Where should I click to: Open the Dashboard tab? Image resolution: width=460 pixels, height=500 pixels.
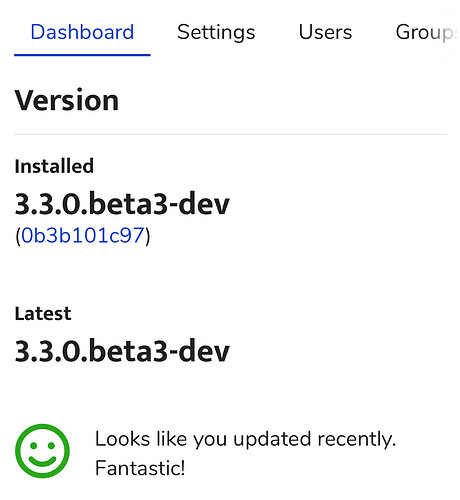click(82, 32)
